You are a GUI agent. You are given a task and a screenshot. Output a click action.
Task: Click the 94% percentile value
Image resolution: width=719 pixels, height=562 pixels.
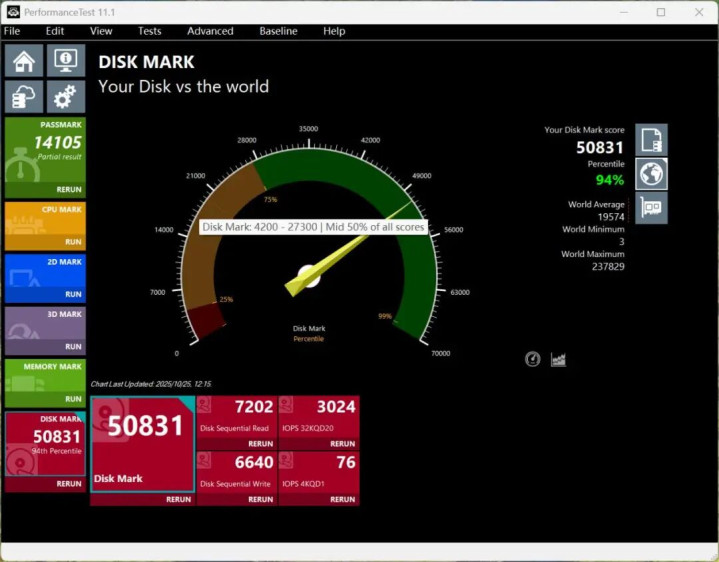609,180
